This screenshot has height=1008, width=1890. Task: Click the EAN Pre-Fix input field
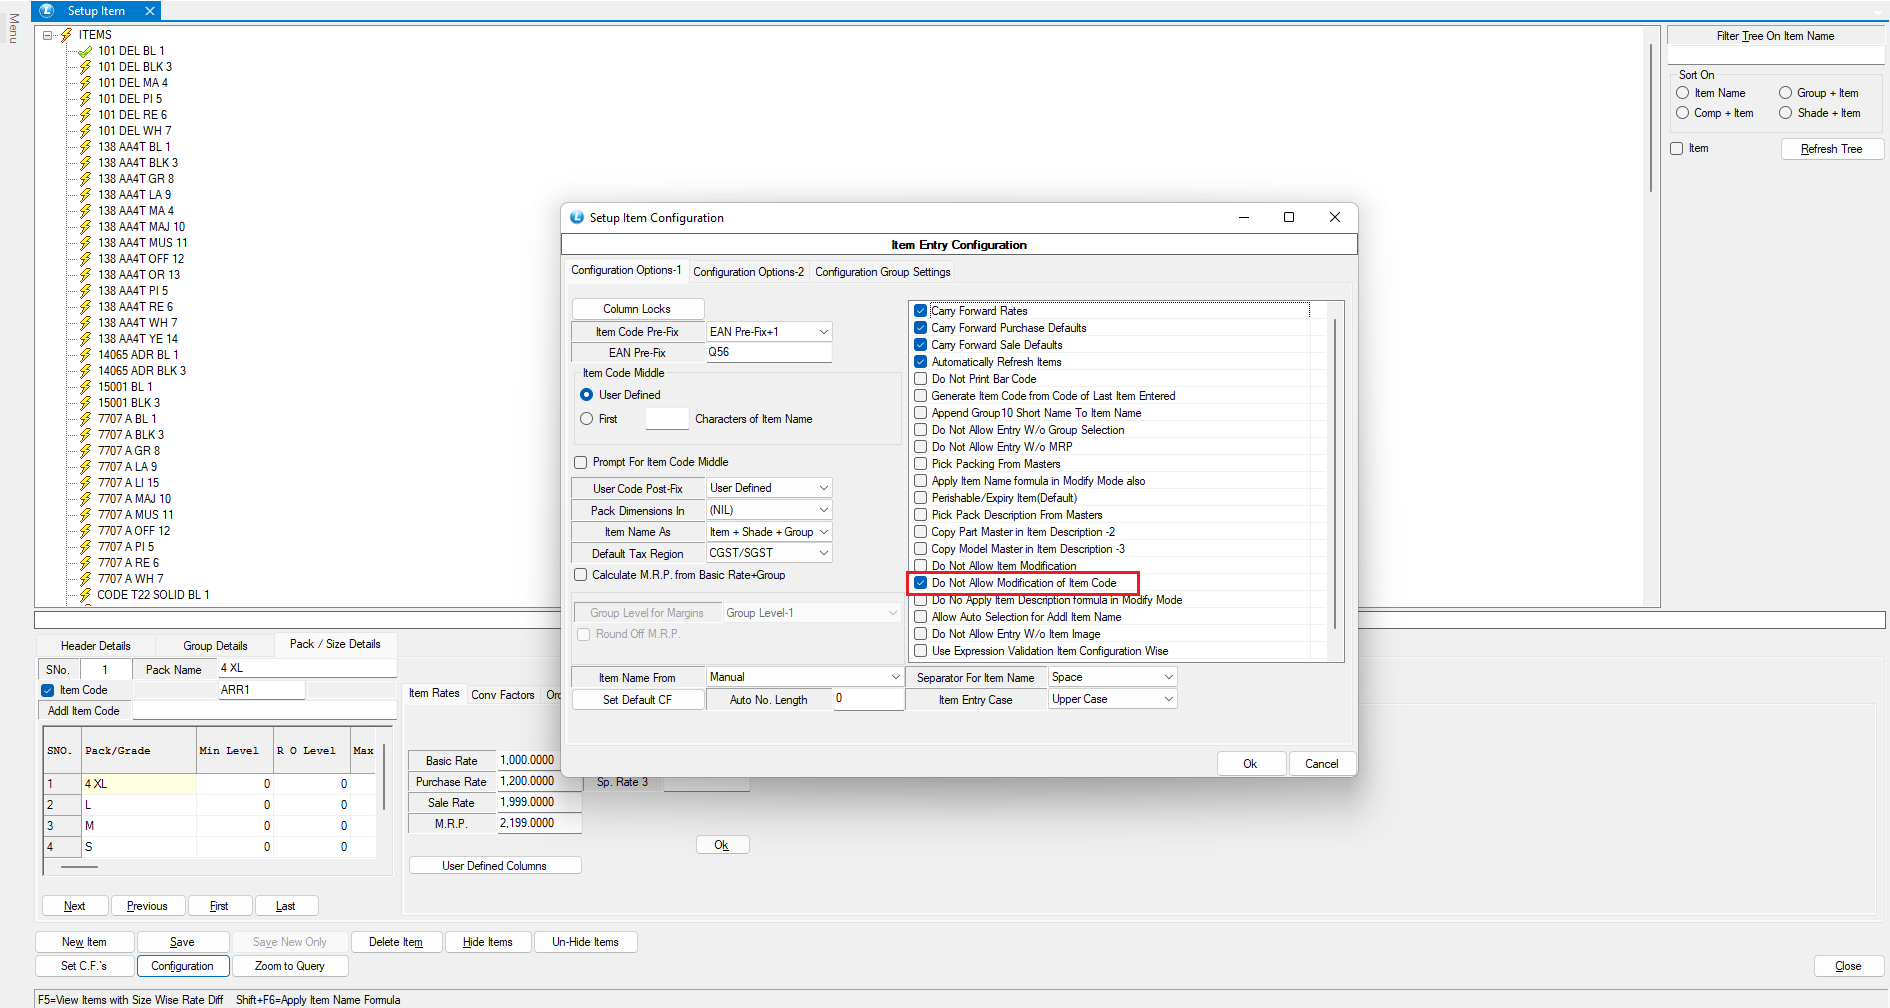pos(768,353)
